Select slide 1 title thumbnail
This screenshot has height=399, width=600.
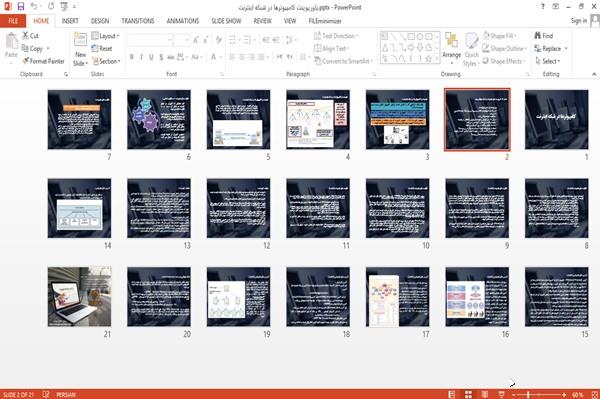point(556,119)
